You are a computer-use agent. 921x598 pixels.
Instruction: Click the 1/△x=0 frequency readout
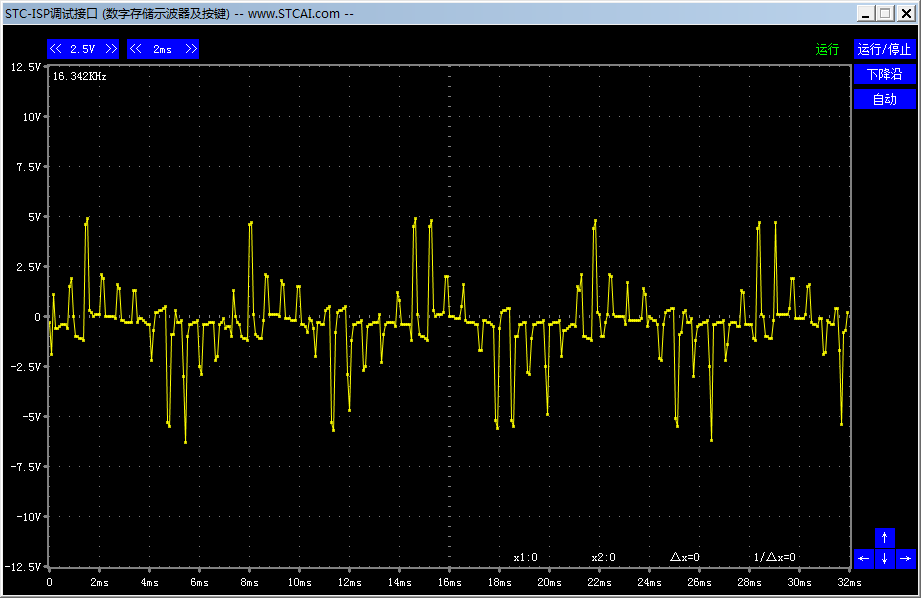[x=774, y=557]
